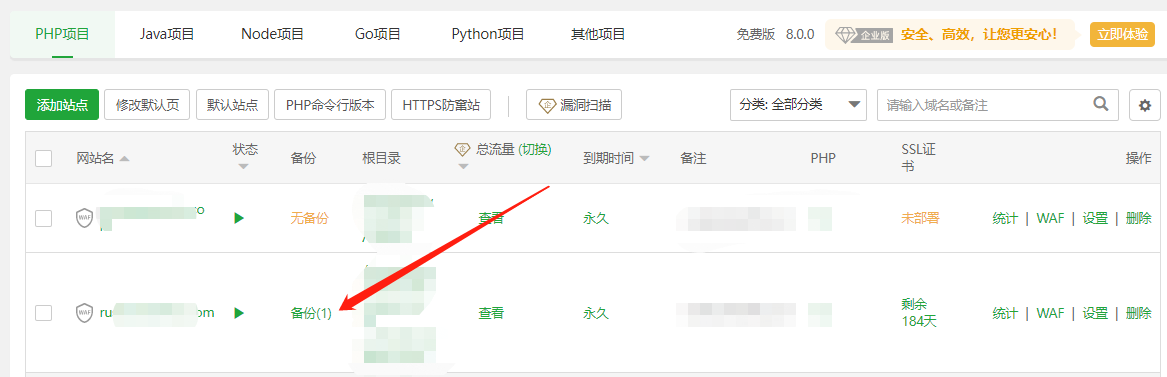Click 删除 for first site row
Screen dimensions: 1167x377
[1139, 218]
